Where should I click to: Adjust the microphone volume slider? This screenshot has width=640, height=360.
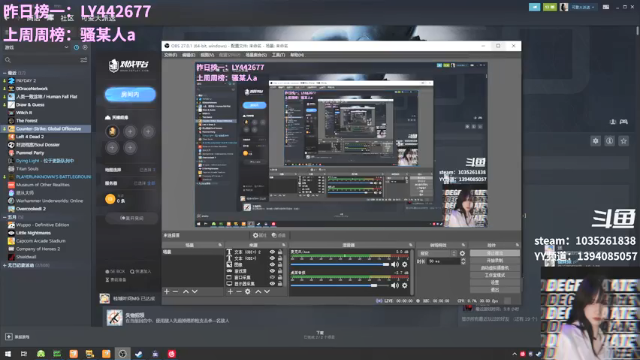tap(340, 264)
